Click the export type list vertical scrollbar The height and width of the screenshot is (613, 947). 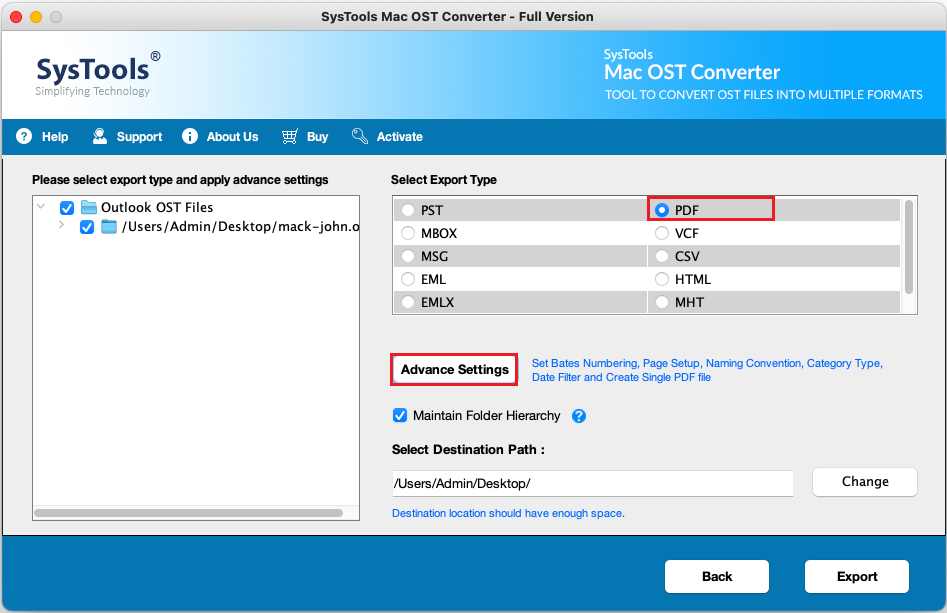click(x=909, y=246)
